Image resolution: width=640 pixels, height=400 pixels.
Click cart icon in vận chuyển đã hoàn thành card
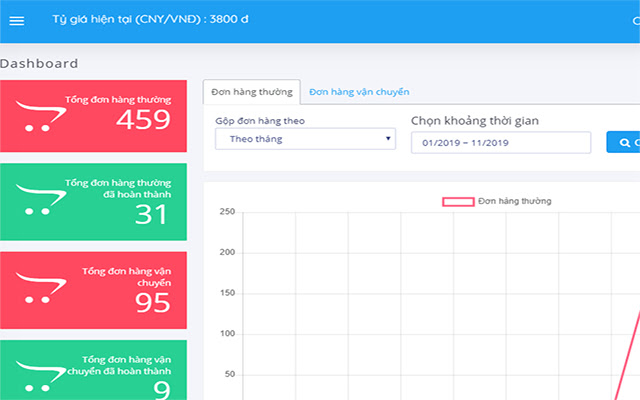point(39,376)
